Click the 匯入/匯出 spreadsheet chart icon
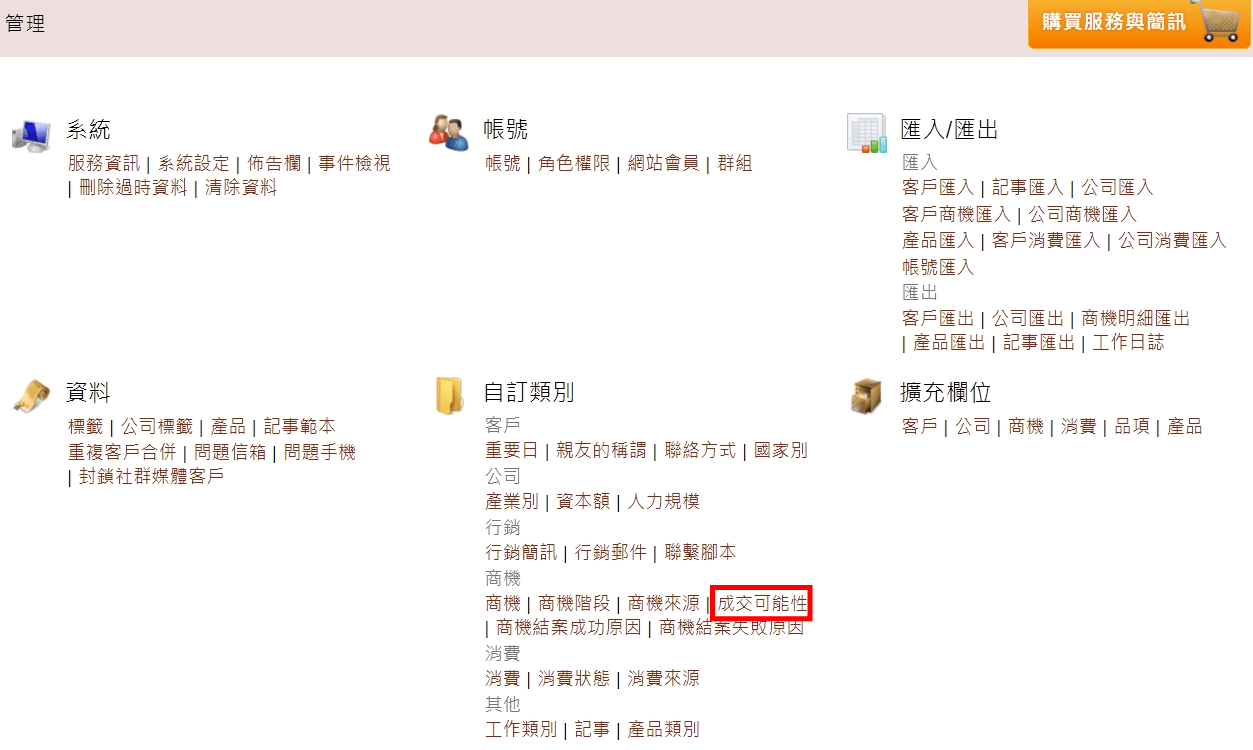This screenshot has width=1253, height=750. (x=866, y=133)
